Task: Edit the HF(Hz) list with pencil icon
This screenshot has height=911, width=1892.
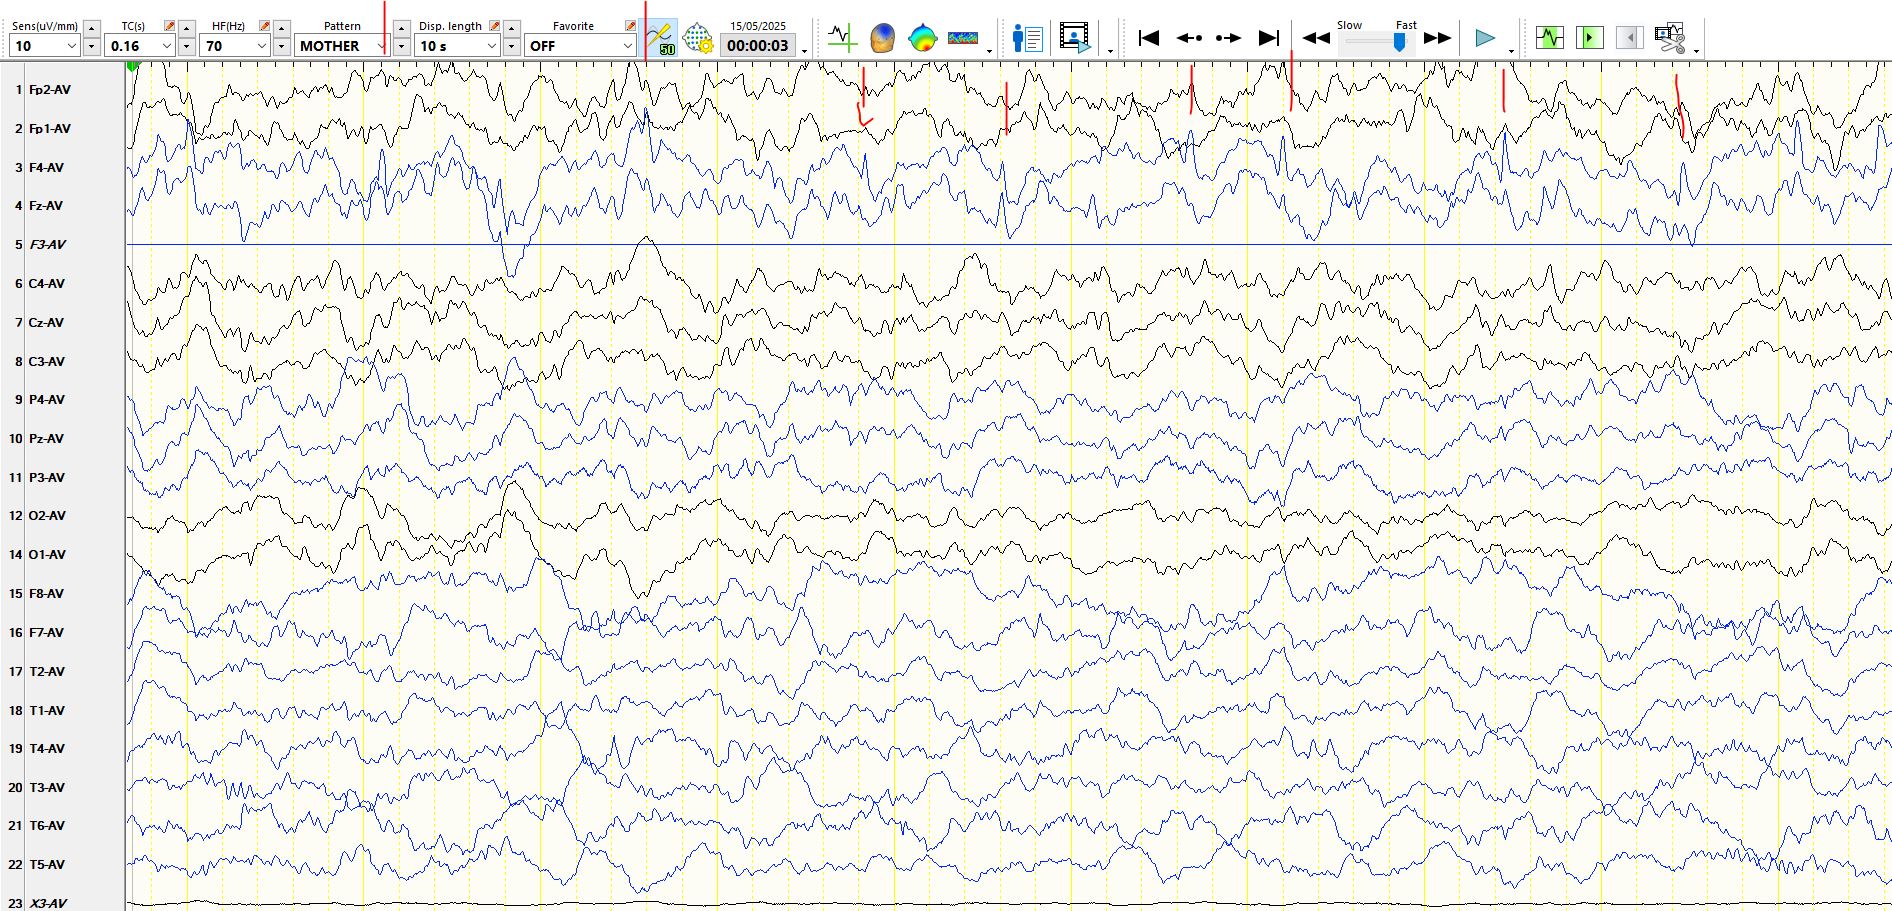Action: coord(264,26)
